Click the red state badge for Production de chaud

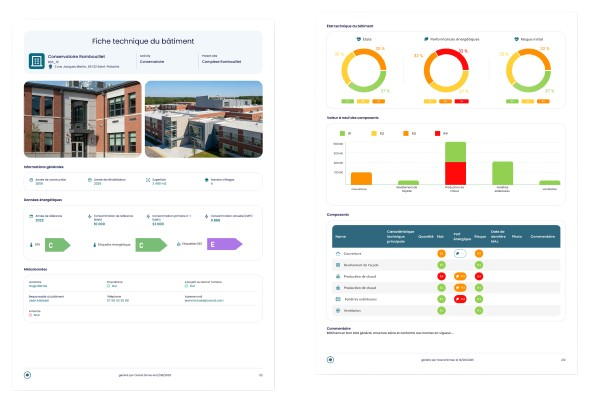441,277
